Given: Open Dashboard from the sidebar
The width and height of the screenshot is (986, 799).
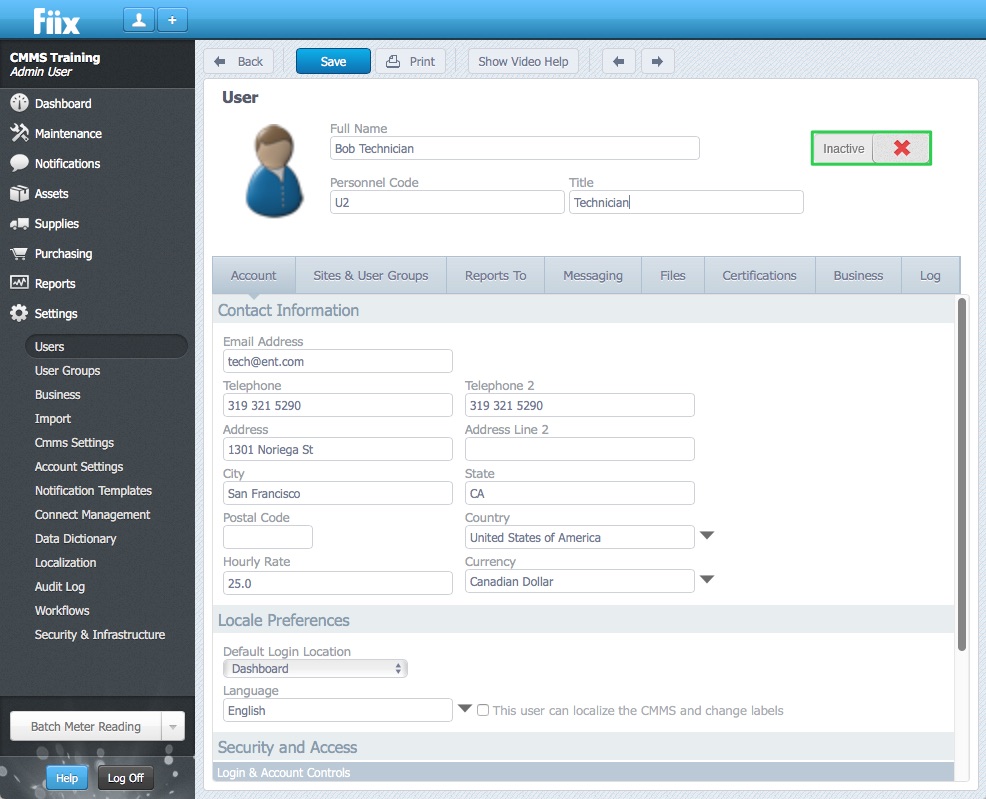Looking at the screenshot, I should click(x=63, y=104).
